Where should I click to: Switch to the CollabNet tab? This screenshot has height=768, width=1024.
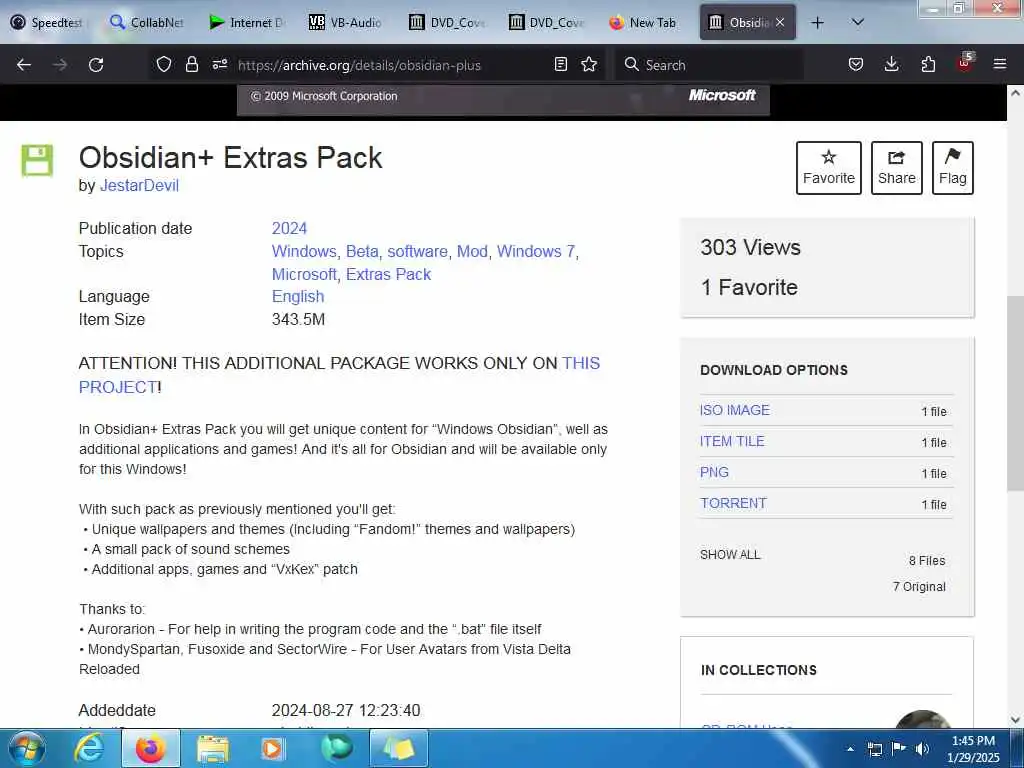[x=149, y=22]
